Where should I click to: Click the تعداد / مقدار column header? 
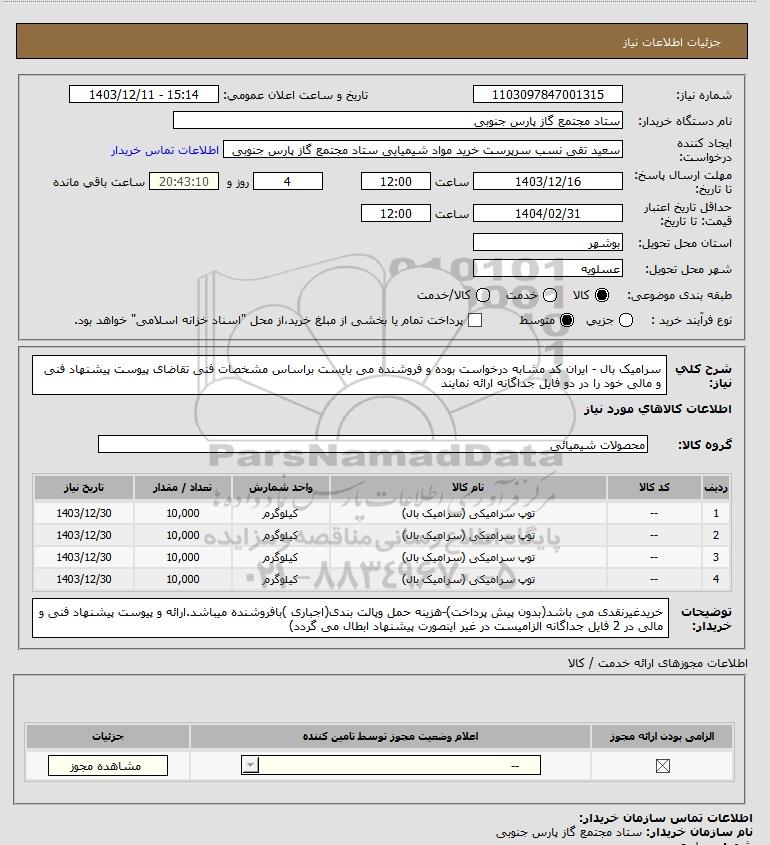183,488
